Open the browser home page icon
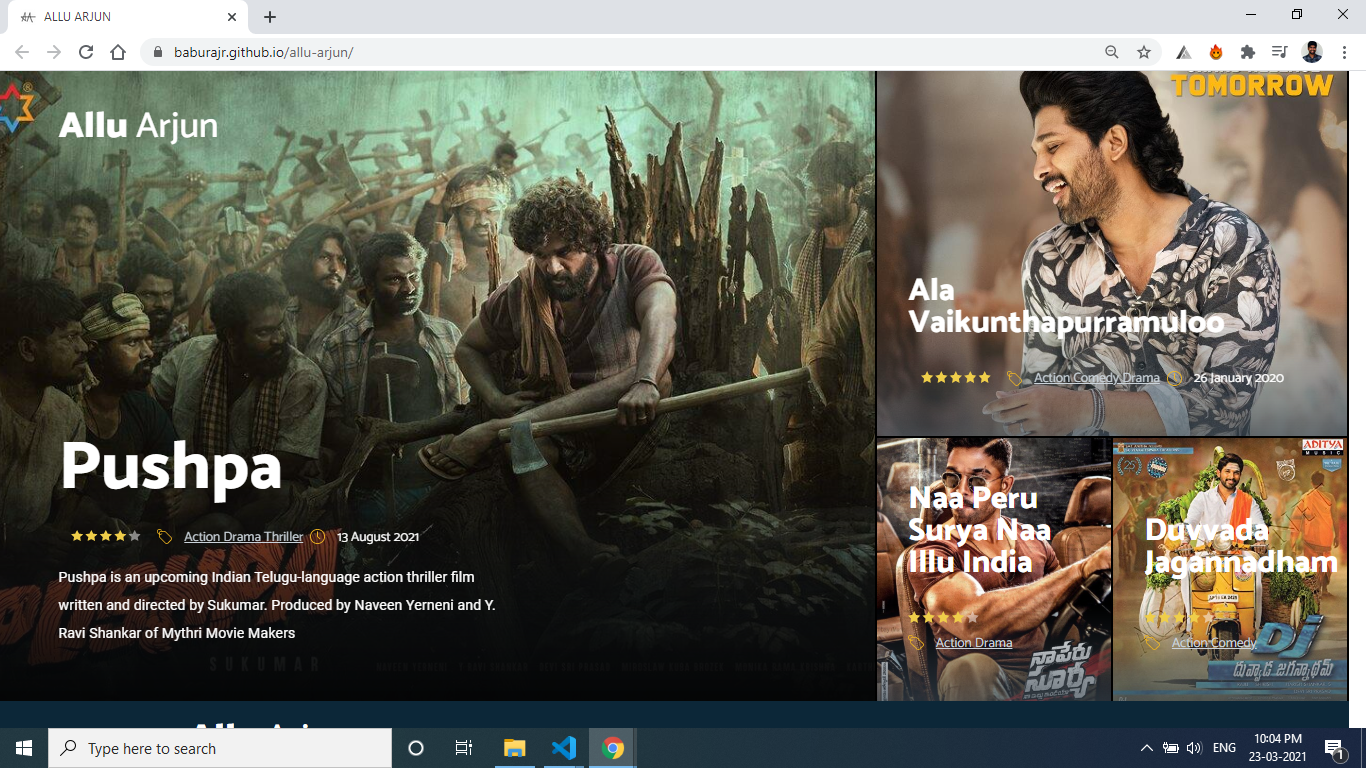This screenshot has height=768, width=1366. 118,52
